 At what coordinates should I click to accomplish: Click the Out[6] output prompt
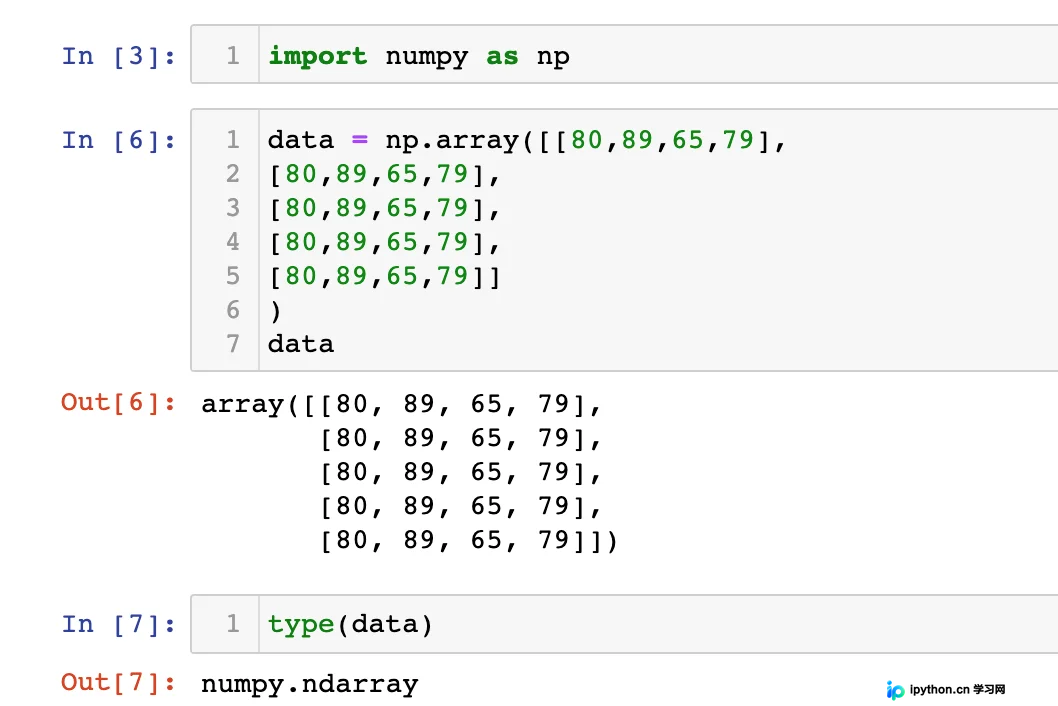click(119, 402)
